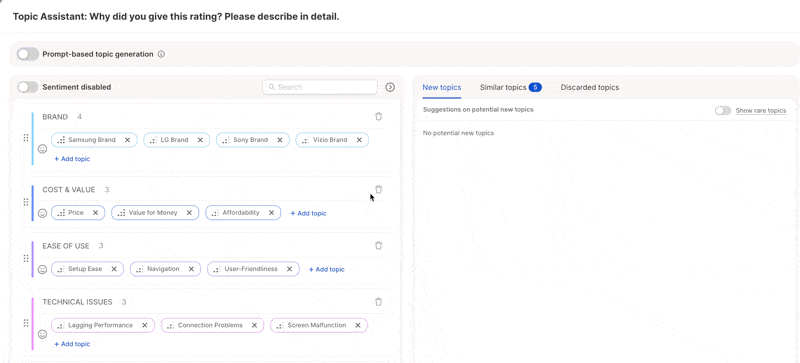
Task: Click the 'No potential new topics' message
Action: tap(458, 133)
